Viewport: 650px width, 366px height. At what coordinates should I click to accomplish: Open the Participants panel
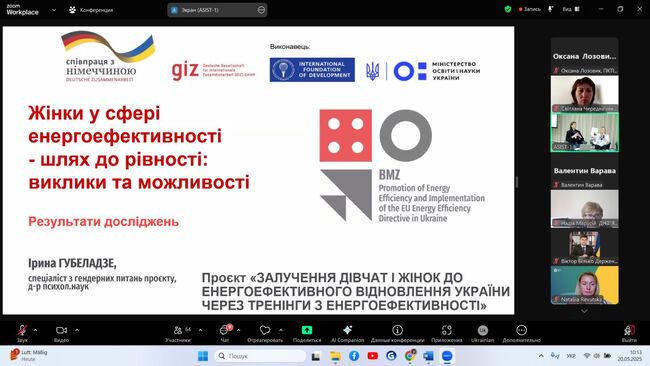point(178,330)
